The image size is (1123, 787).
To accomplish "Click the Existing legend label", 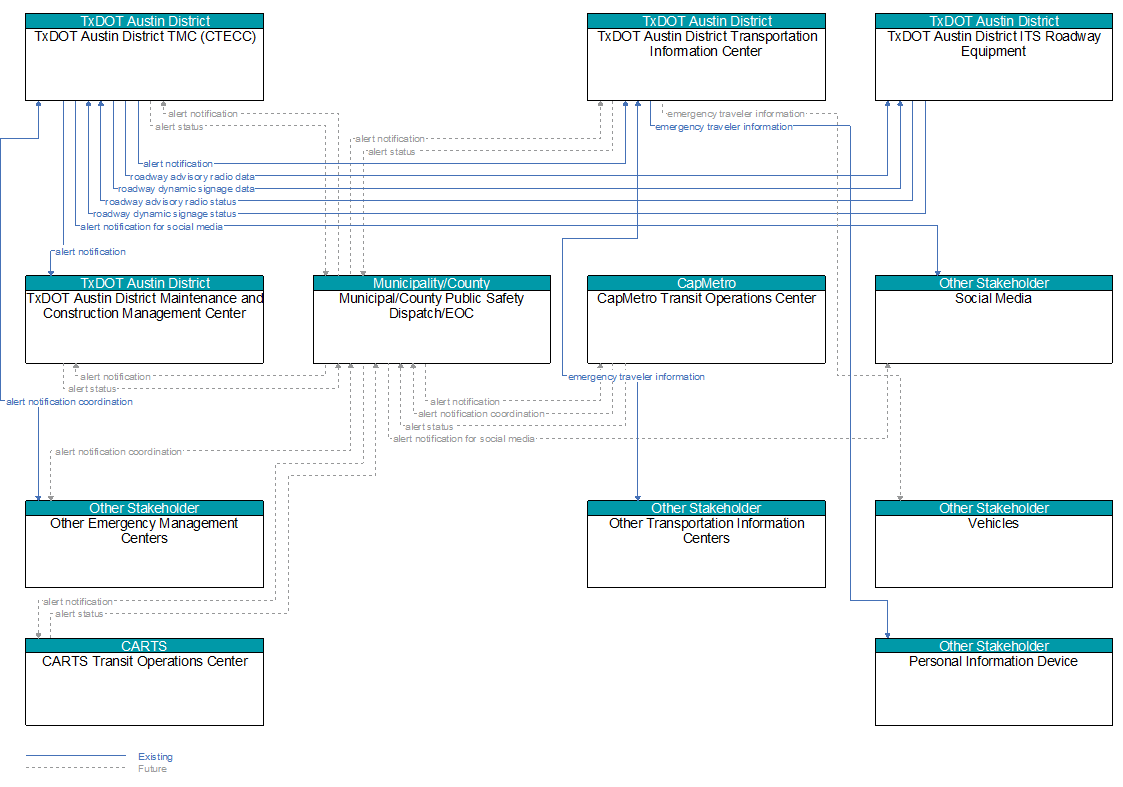I will (x=155, y=757).
